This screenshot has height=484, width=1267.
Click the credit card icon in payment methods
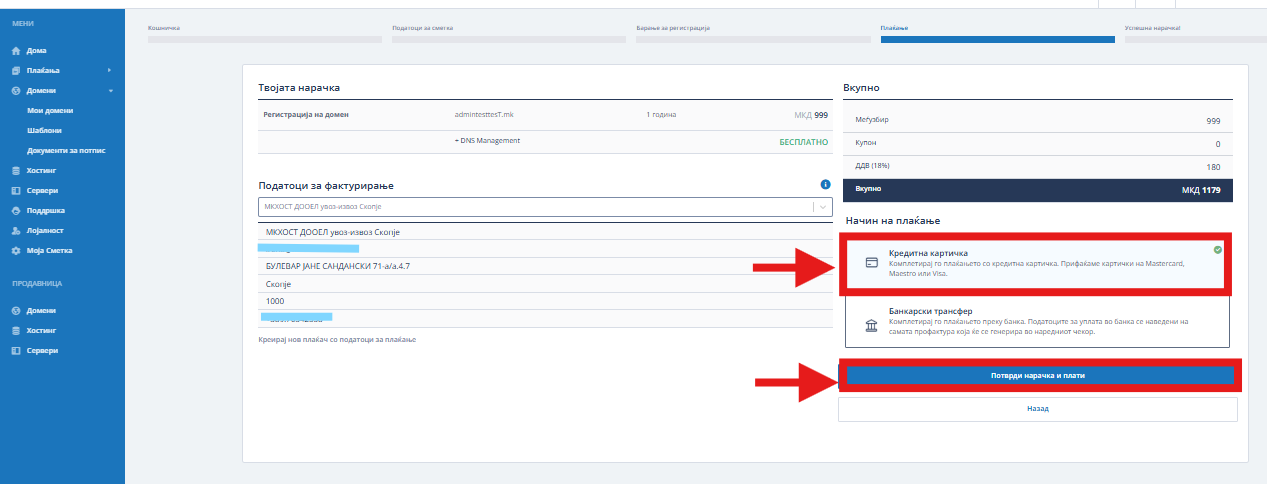pos(871,263)
